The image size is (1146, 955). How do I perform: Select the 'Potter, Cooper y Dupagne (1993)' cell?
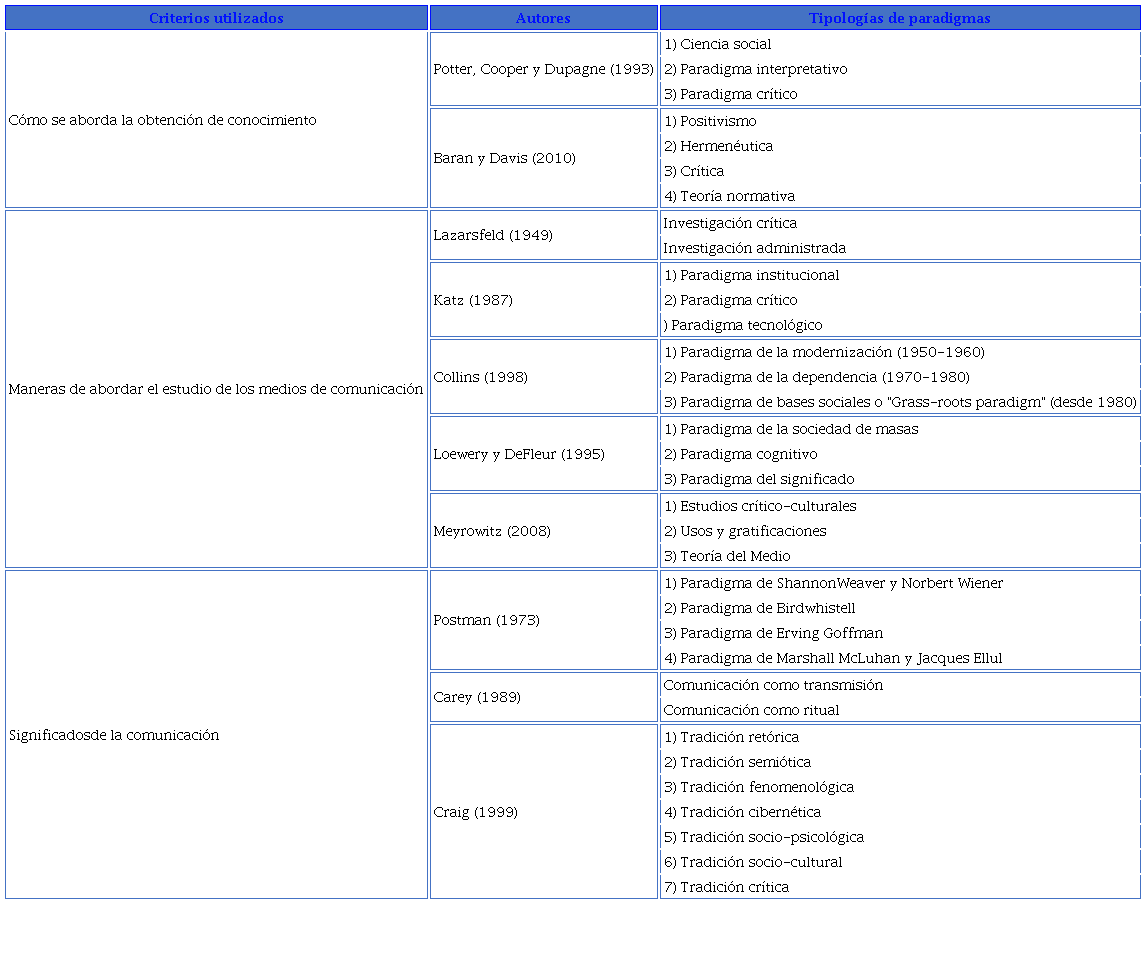click(x=543, y=69)
